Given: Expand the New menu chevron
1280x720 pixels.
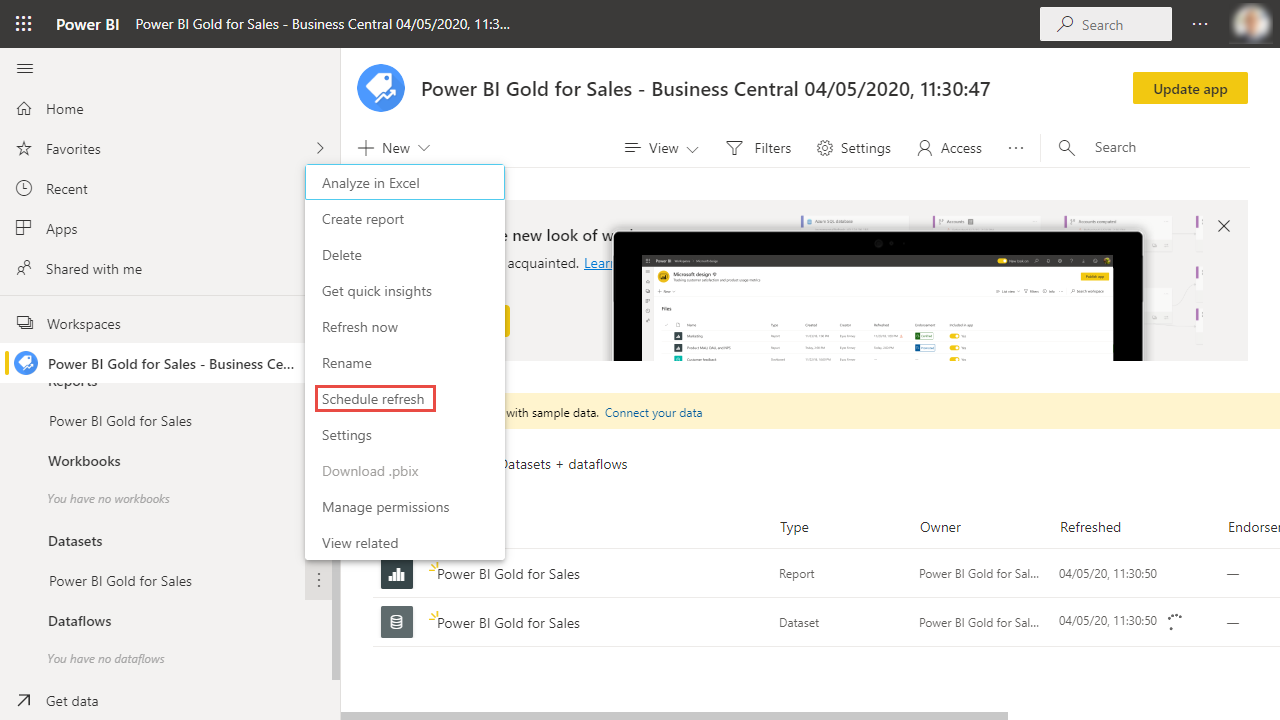Looking at the screenshot, I should coord(423,147).
